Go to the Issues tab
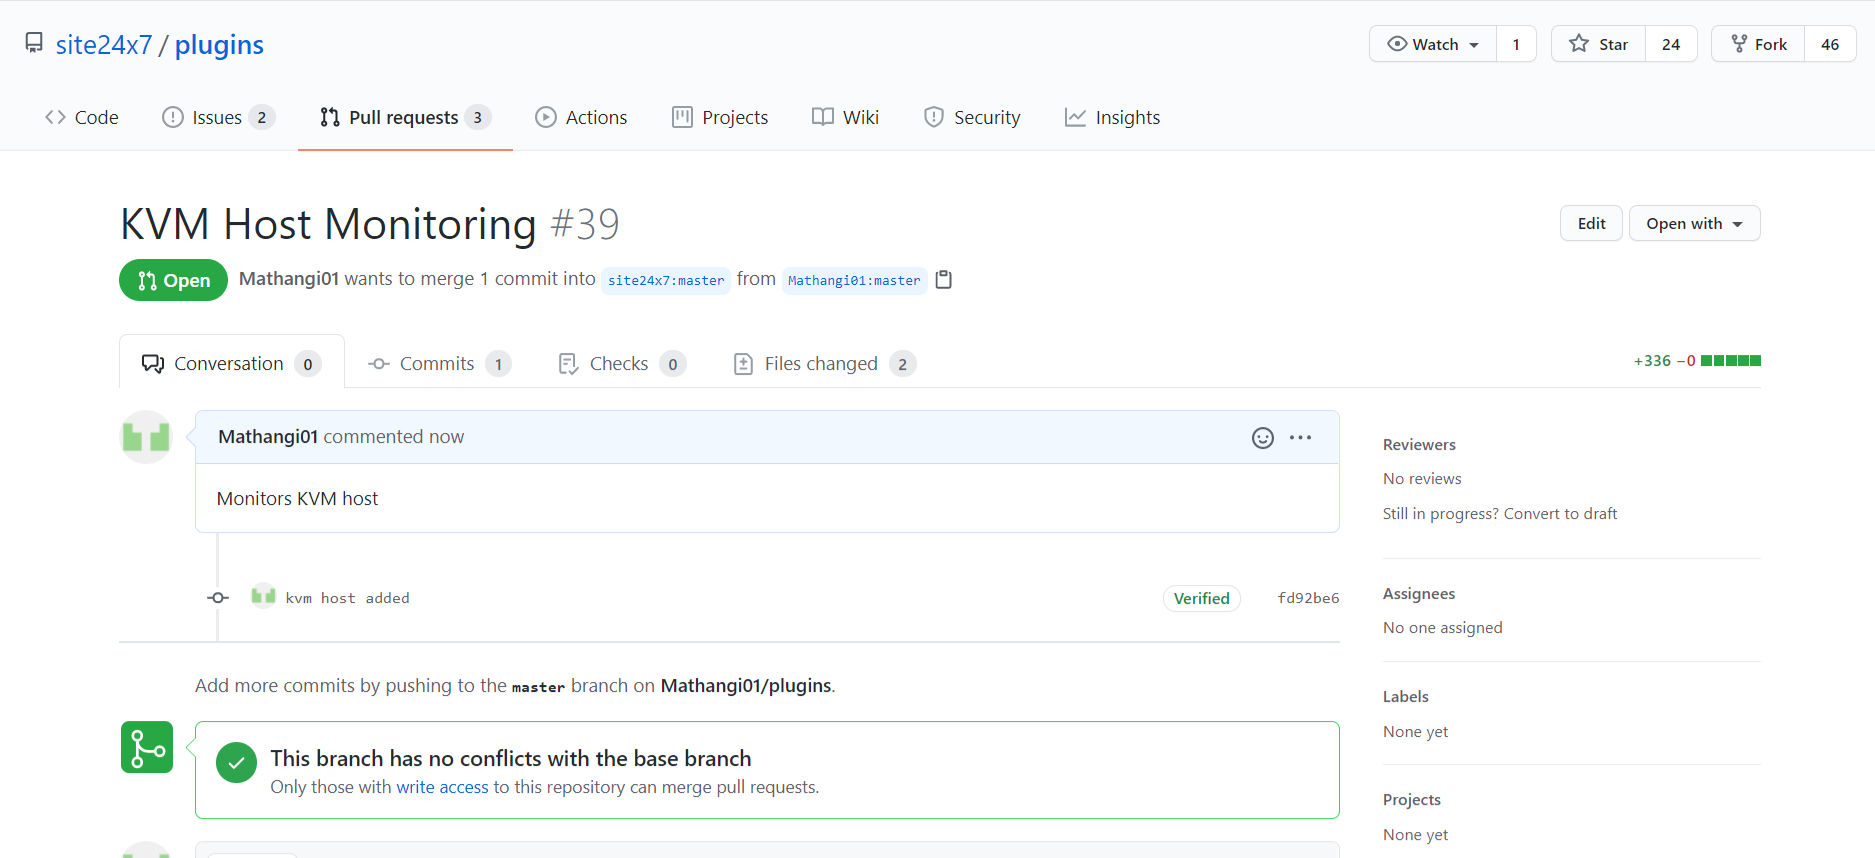Image resolution: width=1875 pixels, height=858 pixels. tap(217, 118)
